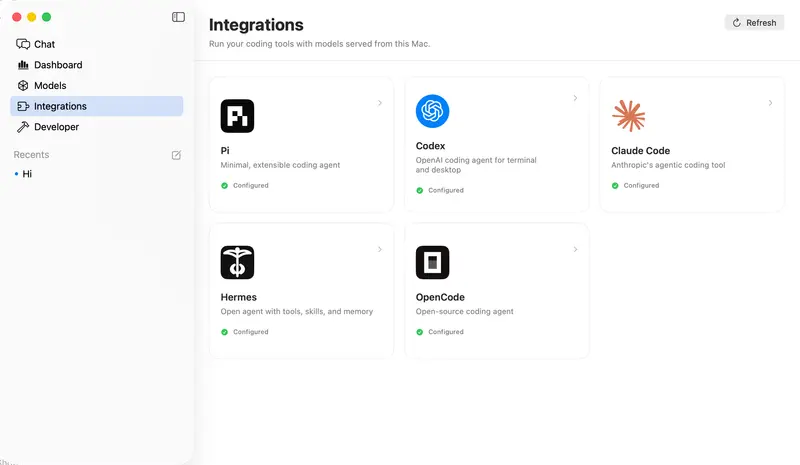Click the Hermes logo icon
The image size is (800, 465).
pyautogui.click(x=237, y=263)
